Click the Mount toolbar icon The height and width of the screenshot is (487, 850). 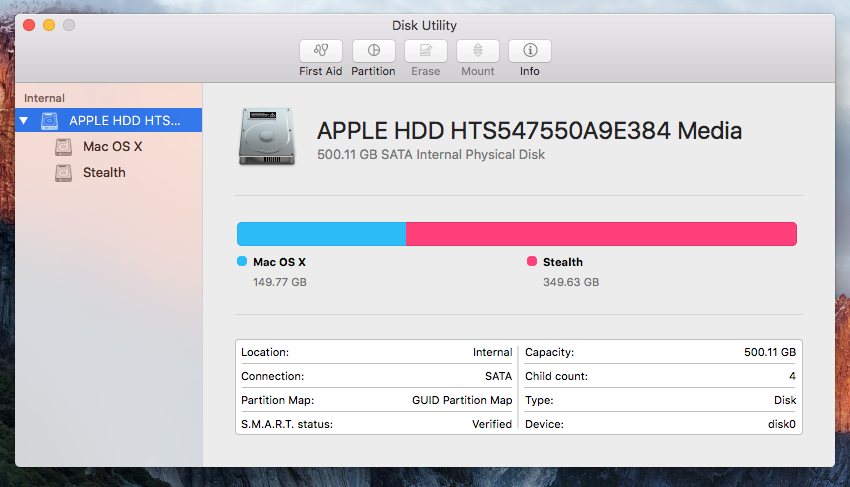(478, 51)
